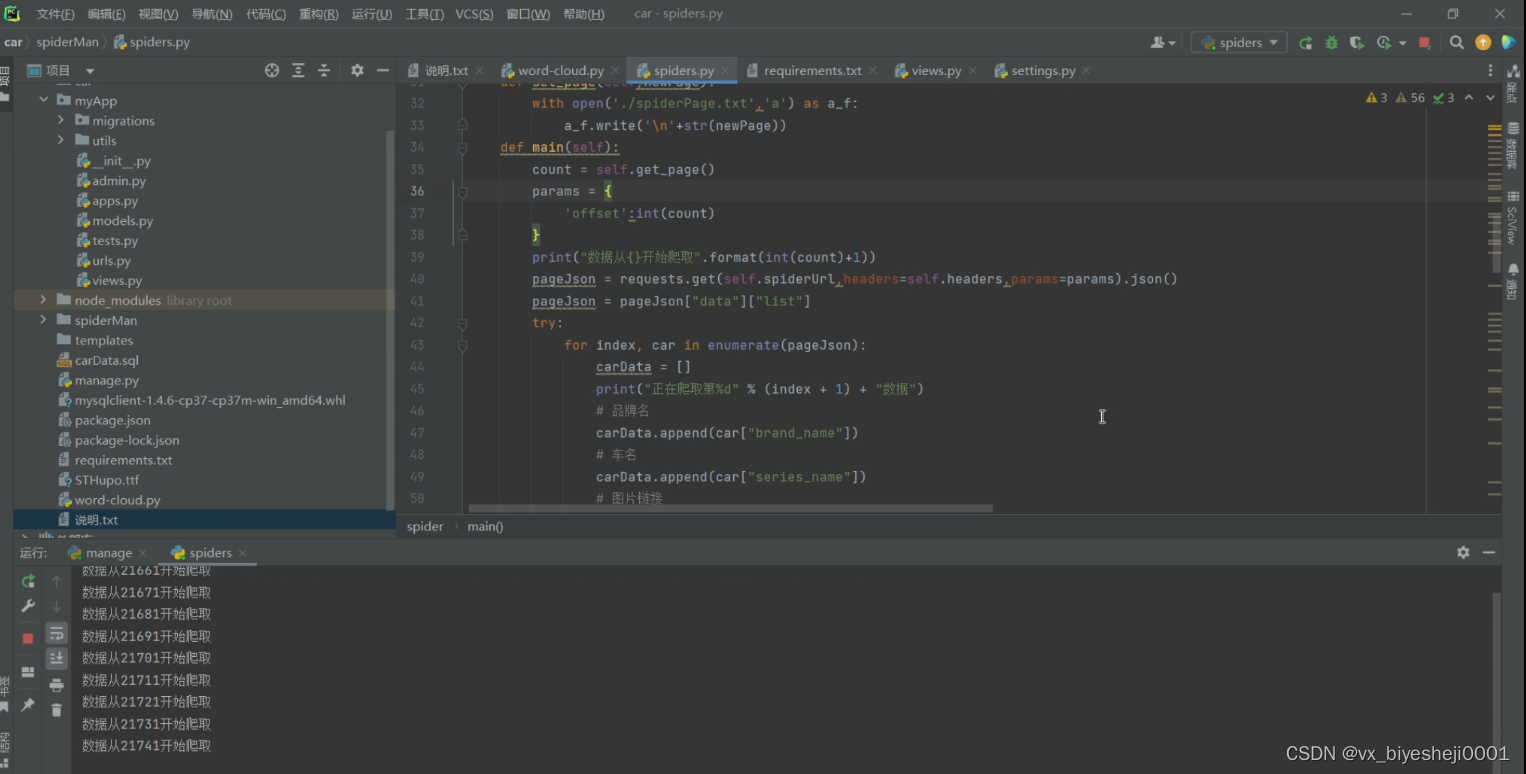The height and width of the screenshot is (774, 1526).
Task: Expand the node_modules folder
Action: pos(43,300)
